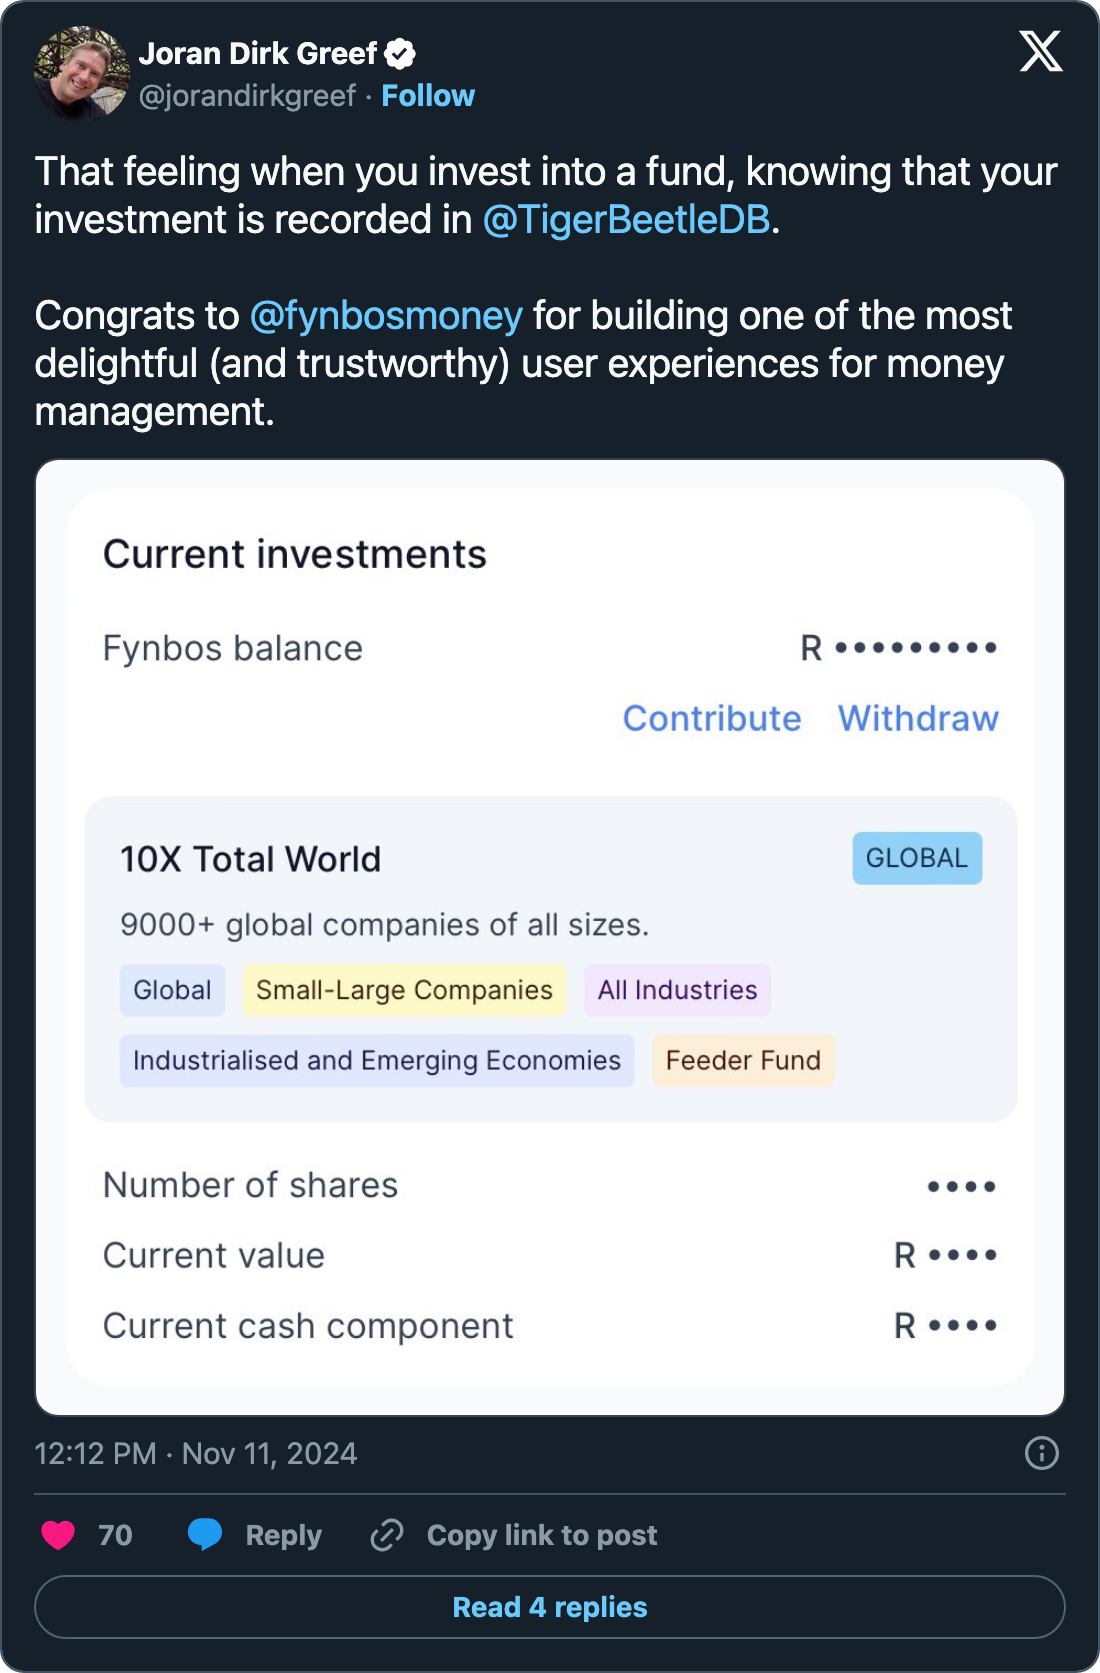Click the GLOBAL fund badge

(x=917, y=858)
